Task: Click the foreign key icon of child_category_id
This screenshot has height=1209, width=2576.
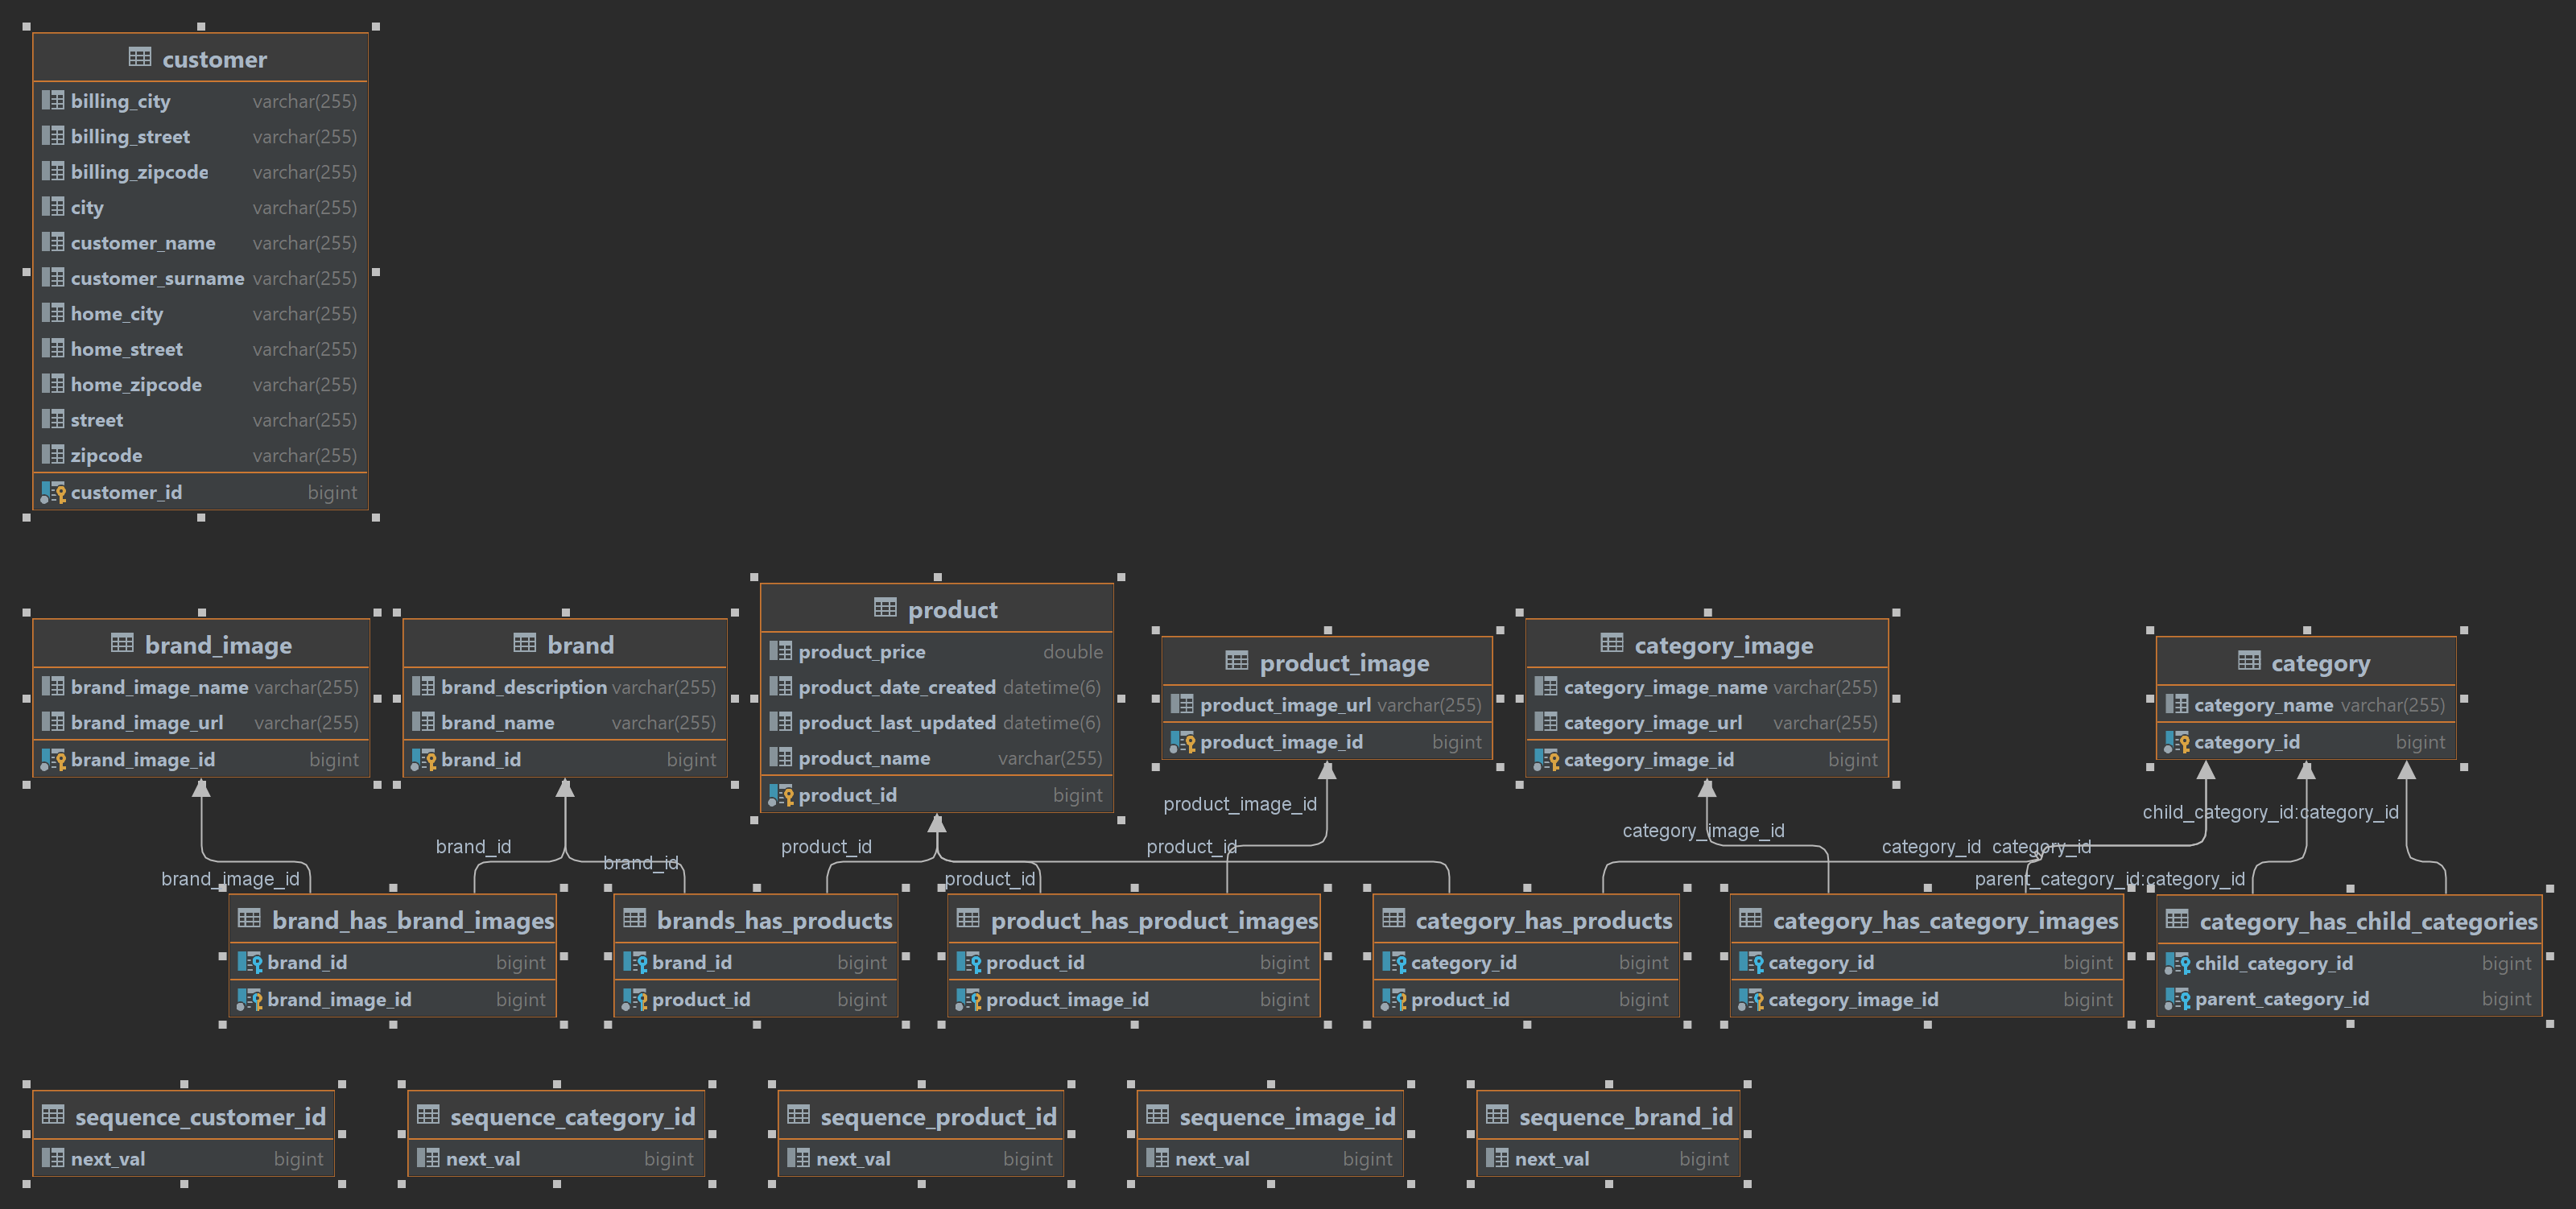Action: [2177, 963]
